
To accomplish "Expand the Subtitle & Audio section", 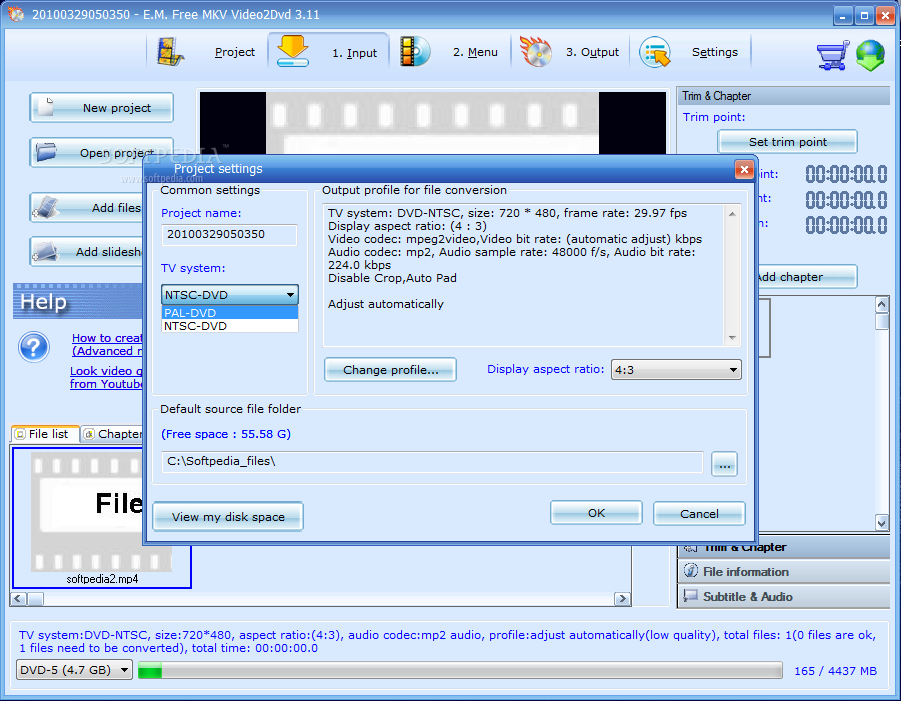I will (x=784, y=596).
